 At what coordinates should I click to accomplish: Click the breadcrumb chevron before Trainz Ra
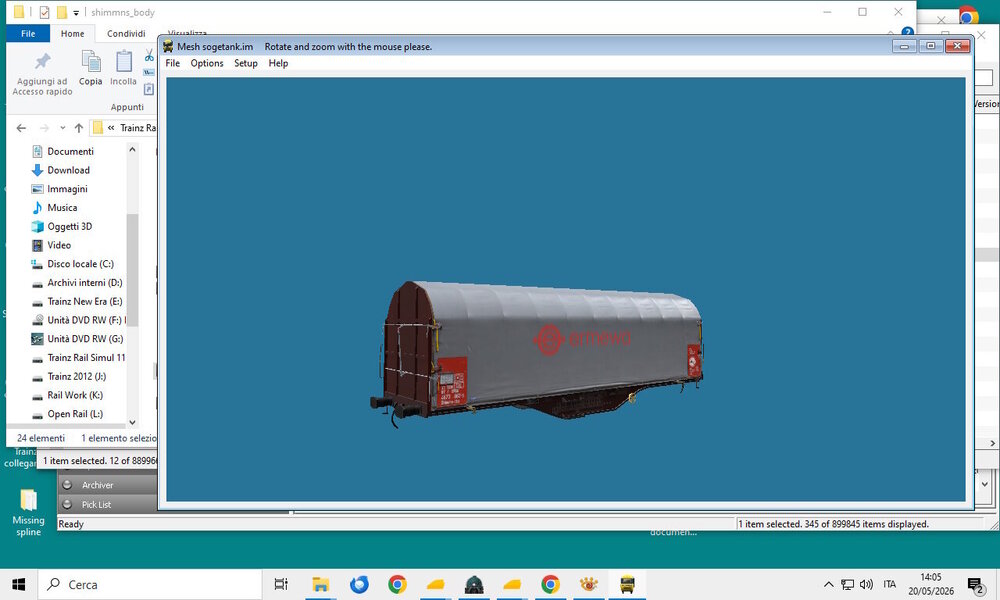(111, 128)
